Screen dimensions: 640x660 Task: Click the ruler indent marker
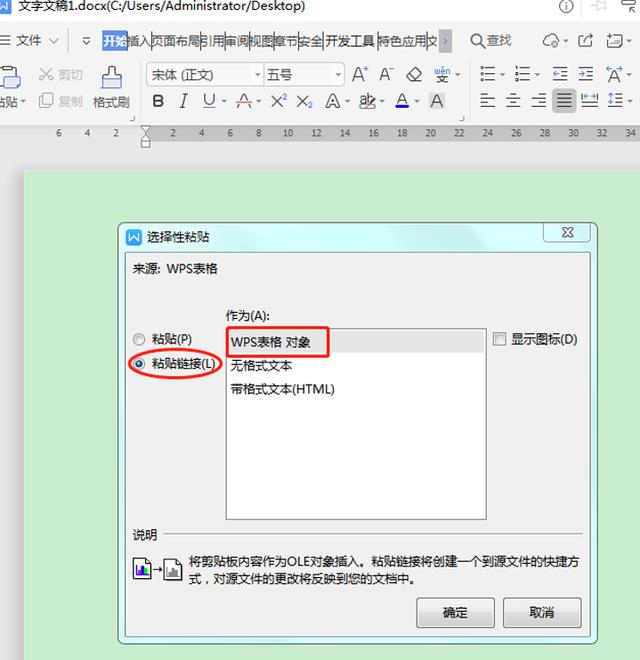145,136
